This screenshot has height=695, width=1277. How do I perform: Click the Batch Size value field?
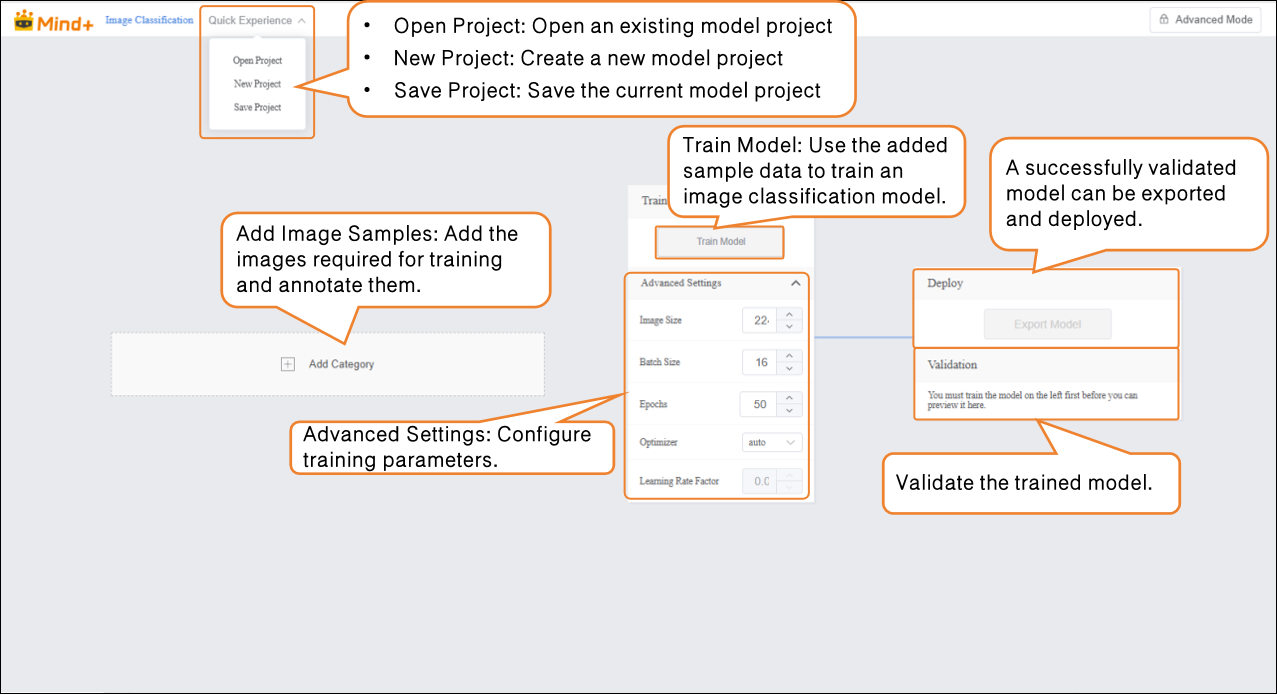point(760,362)
